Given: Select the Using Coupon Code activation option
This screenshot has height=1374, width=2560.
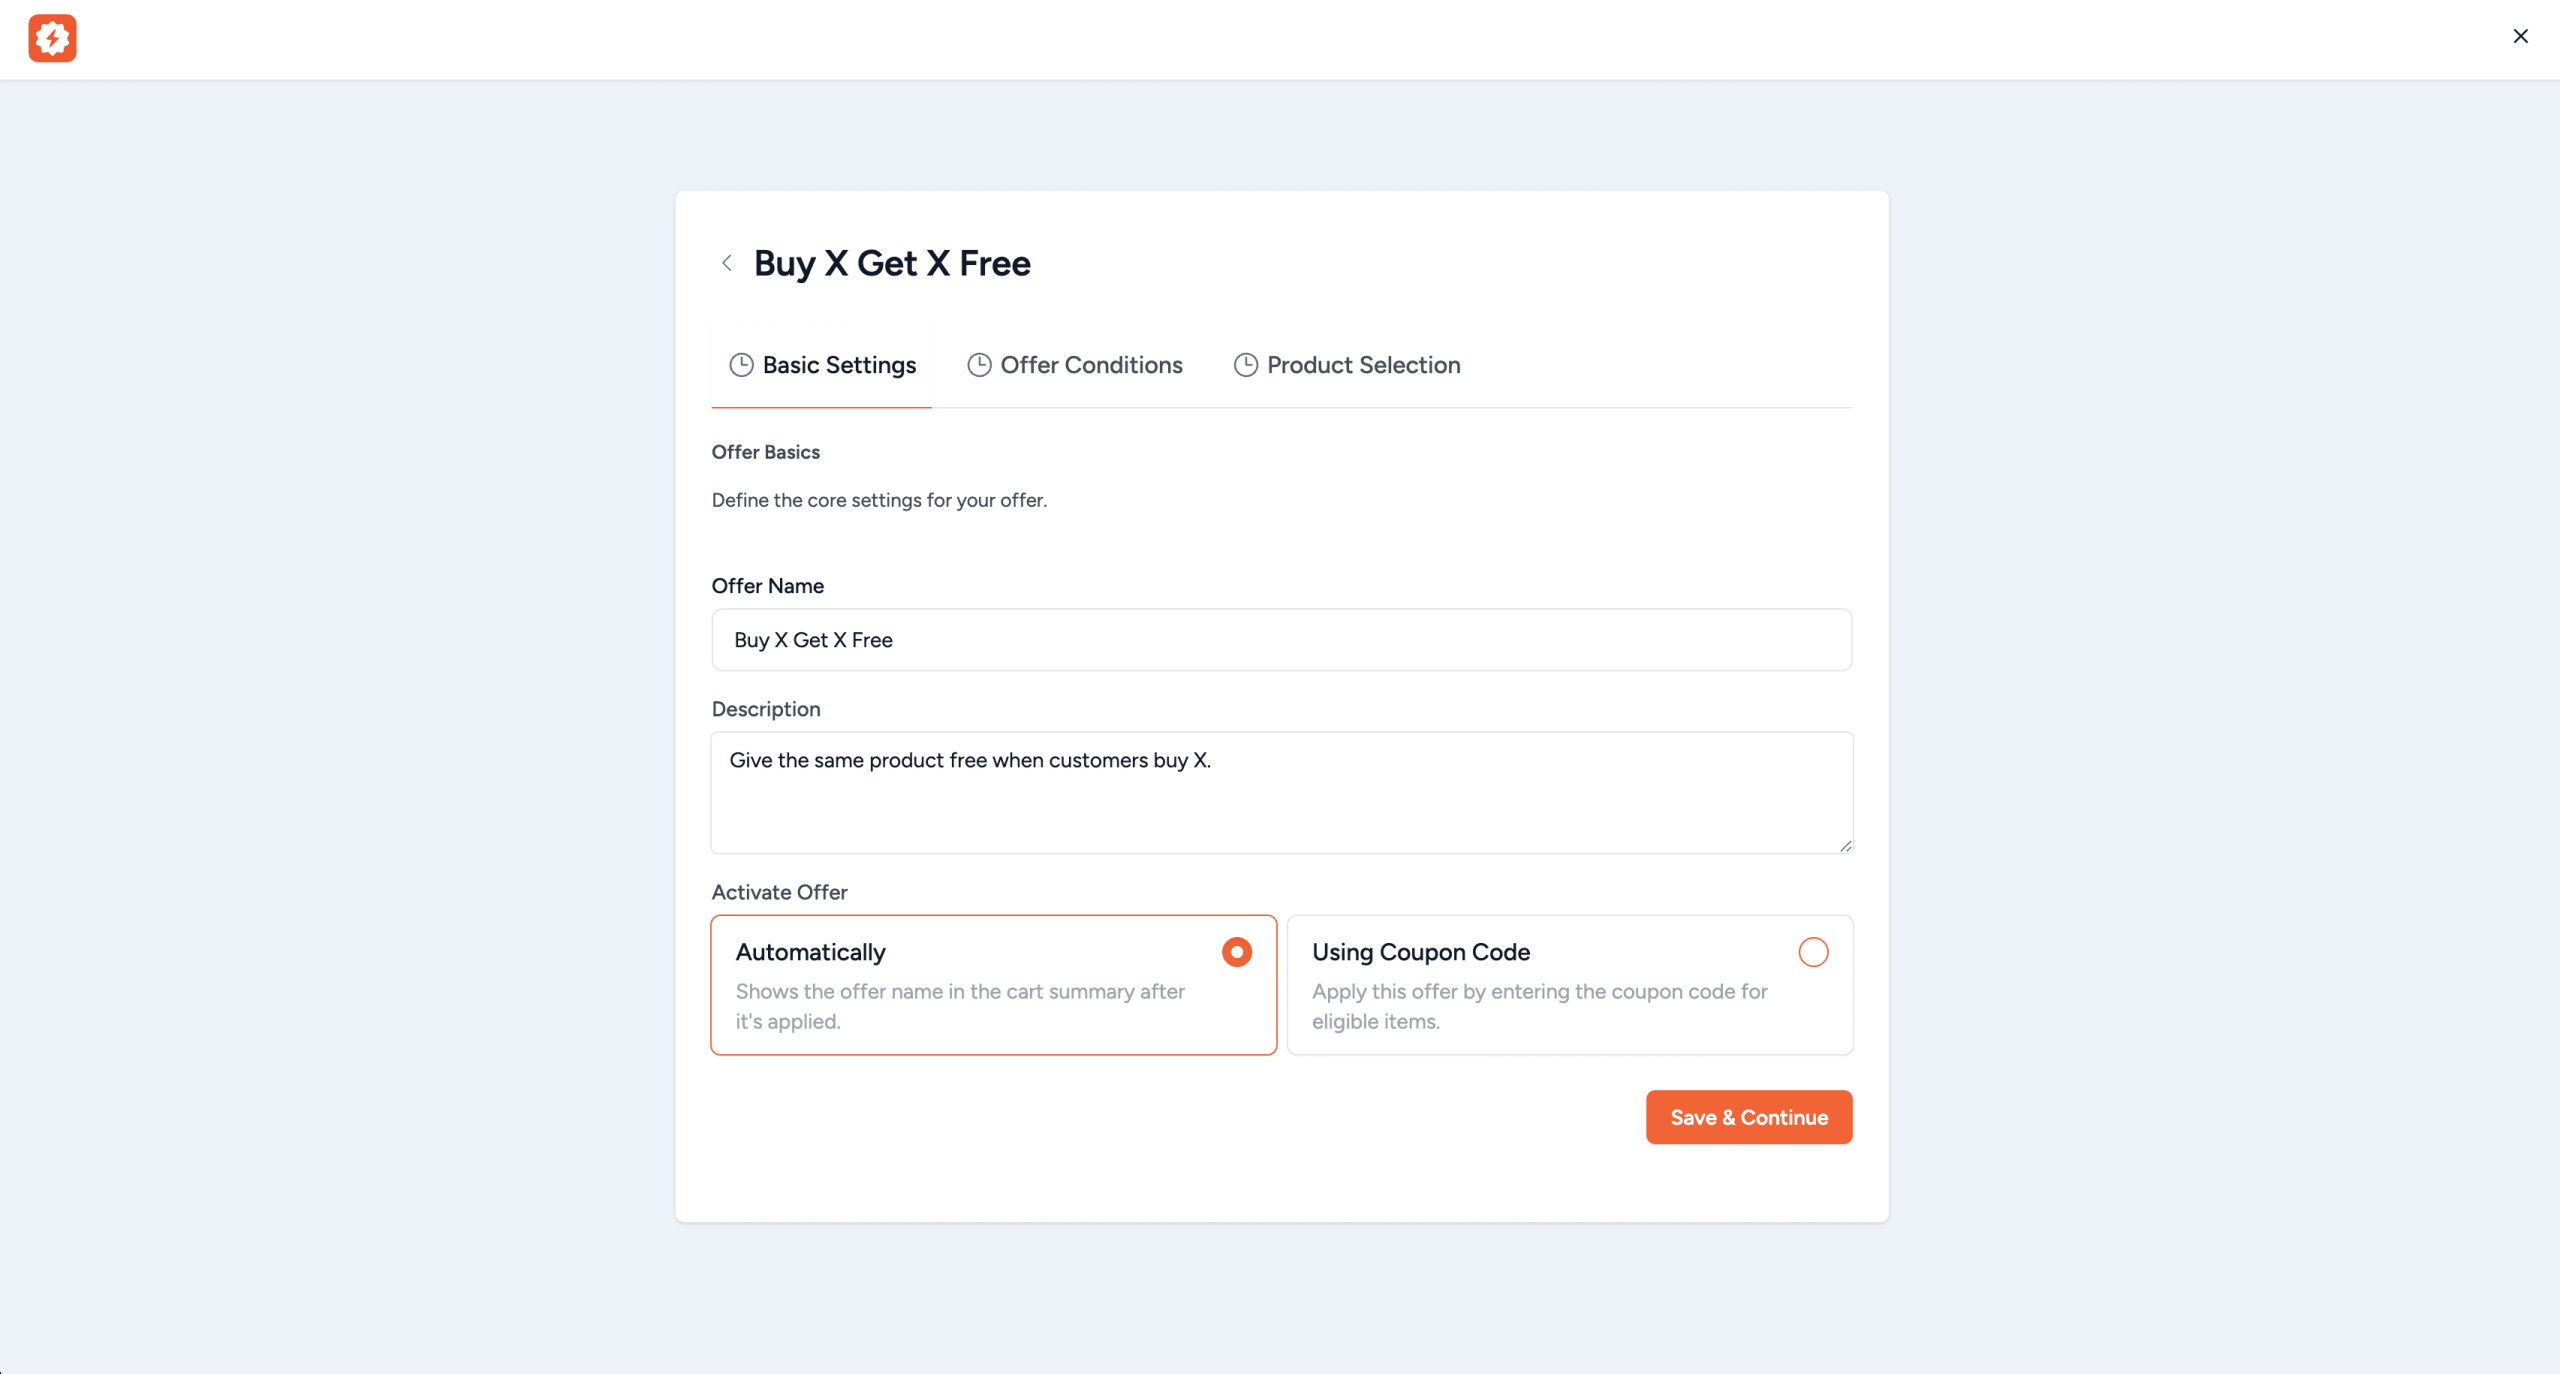Looking at the screenshot, I should coord(1570,985).
